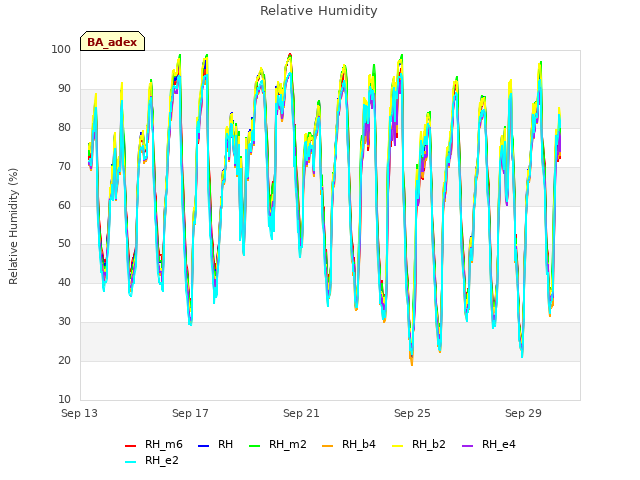Click the Relative Humidity (%) axis label
Viewport: 640px width, 480px height.
[13, 226]
